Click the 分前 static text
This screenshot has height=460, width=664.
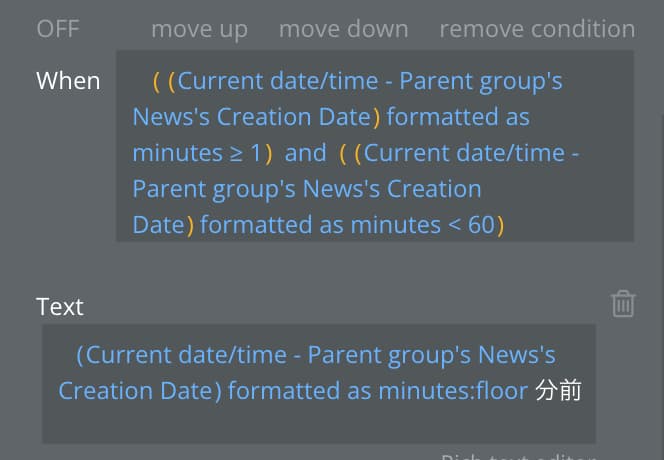(558, 391)
